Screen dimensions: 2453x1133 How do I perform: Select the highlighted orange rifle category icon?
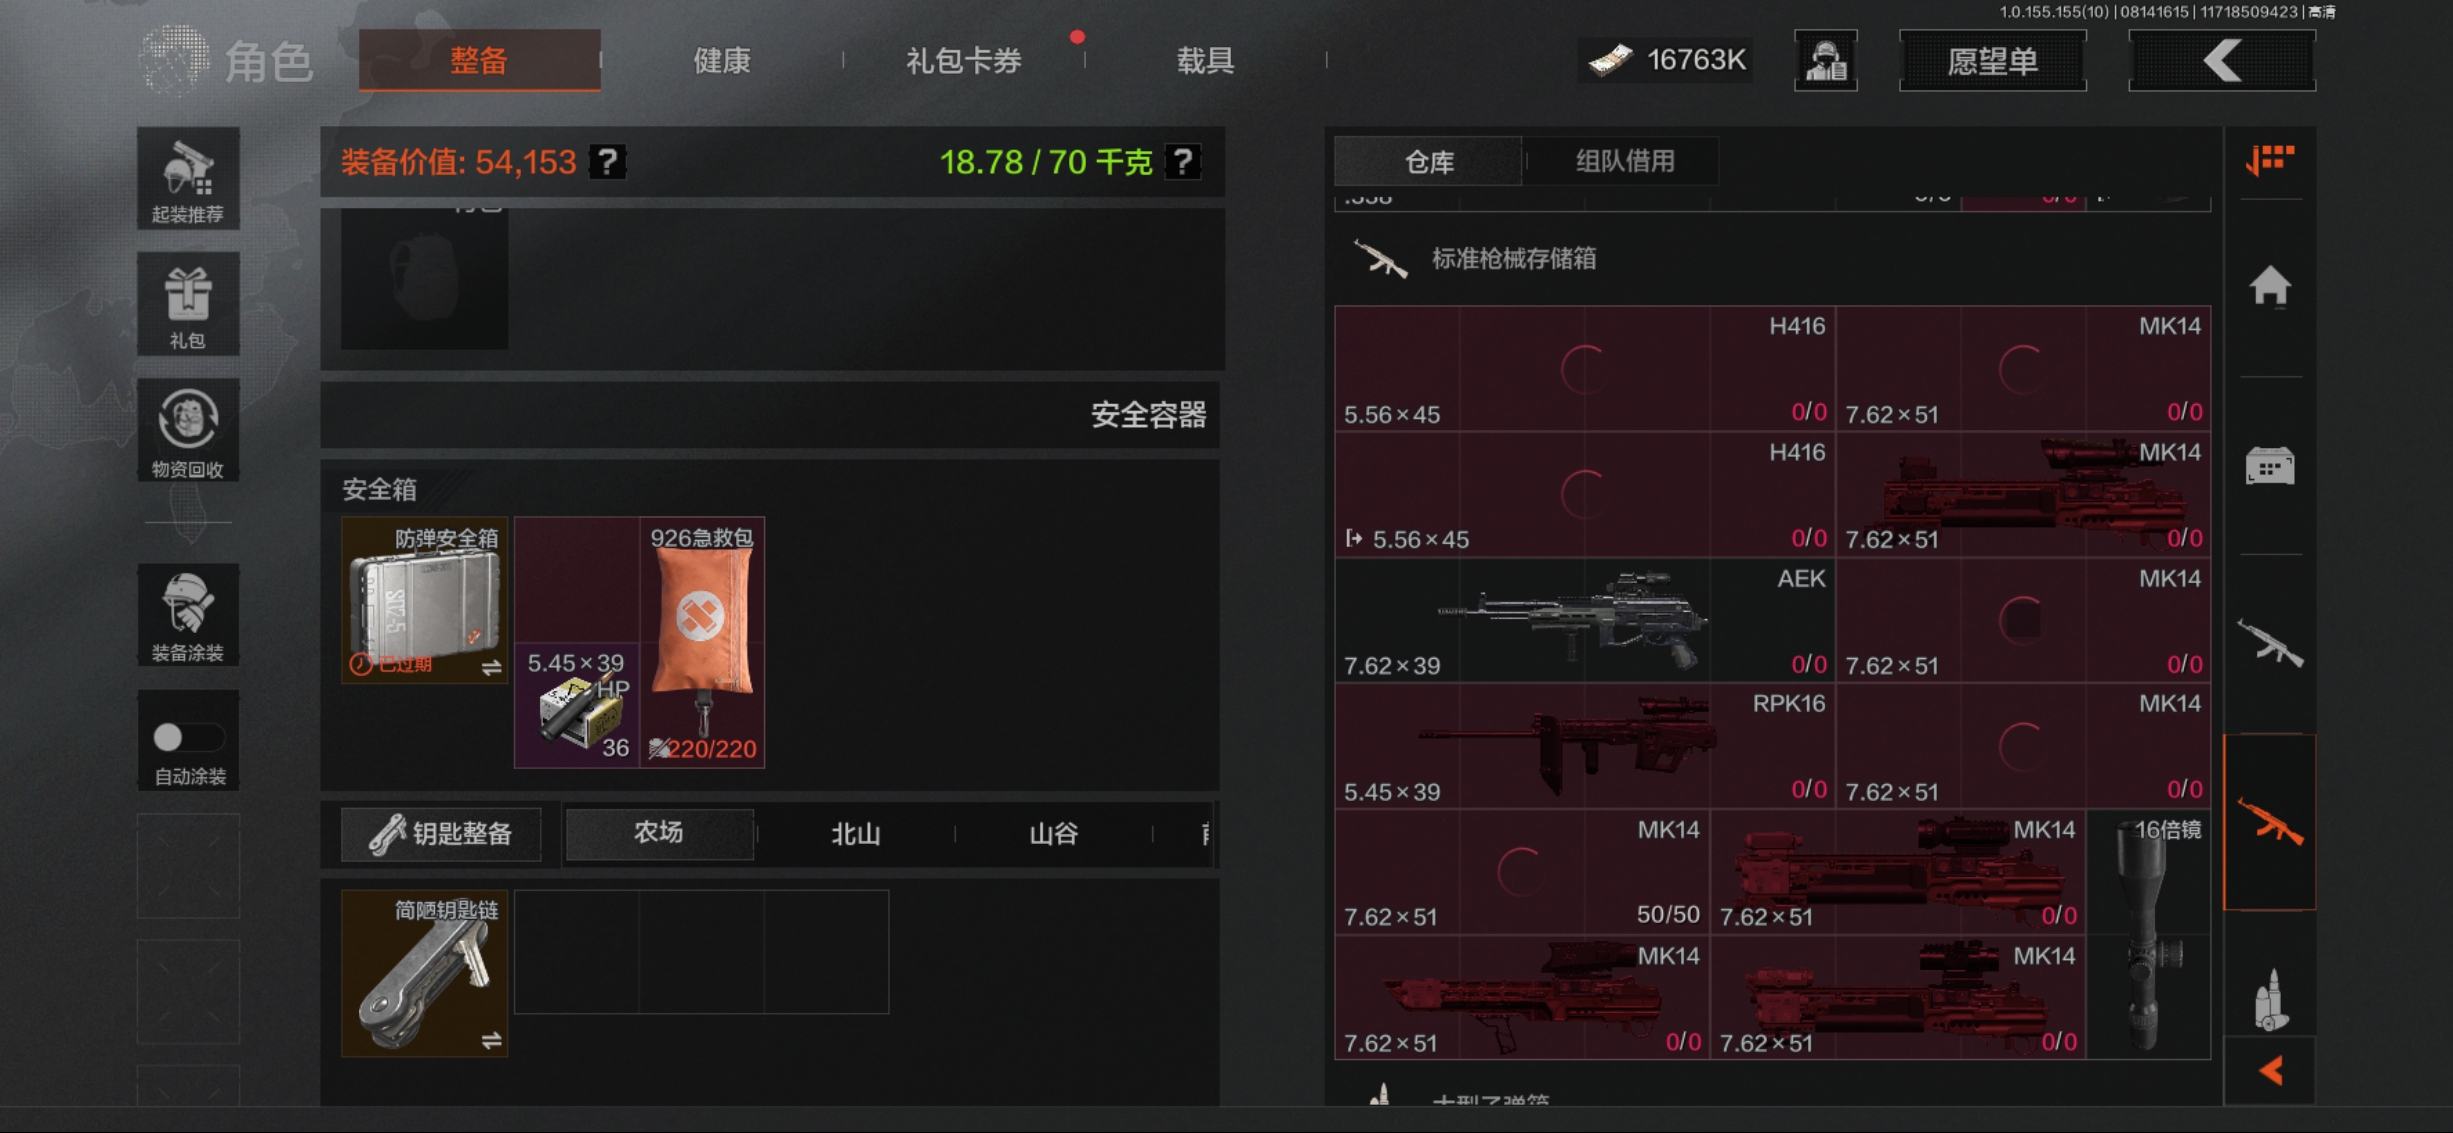(x=2270, y=822)
